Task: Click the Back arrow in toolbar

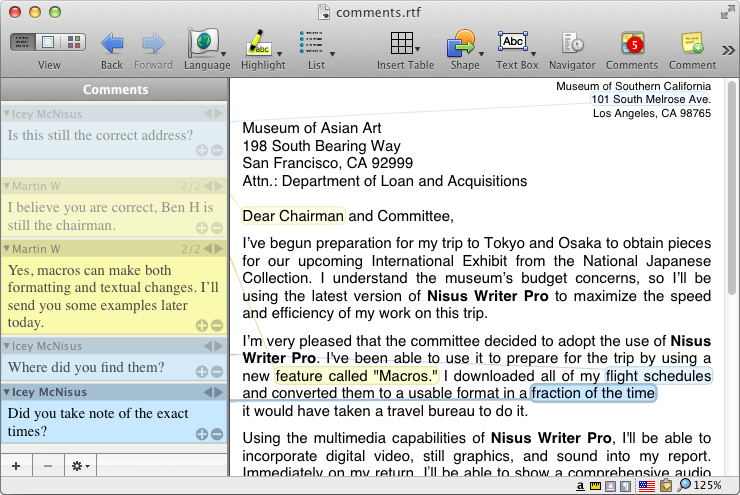Action: (112, 44)
